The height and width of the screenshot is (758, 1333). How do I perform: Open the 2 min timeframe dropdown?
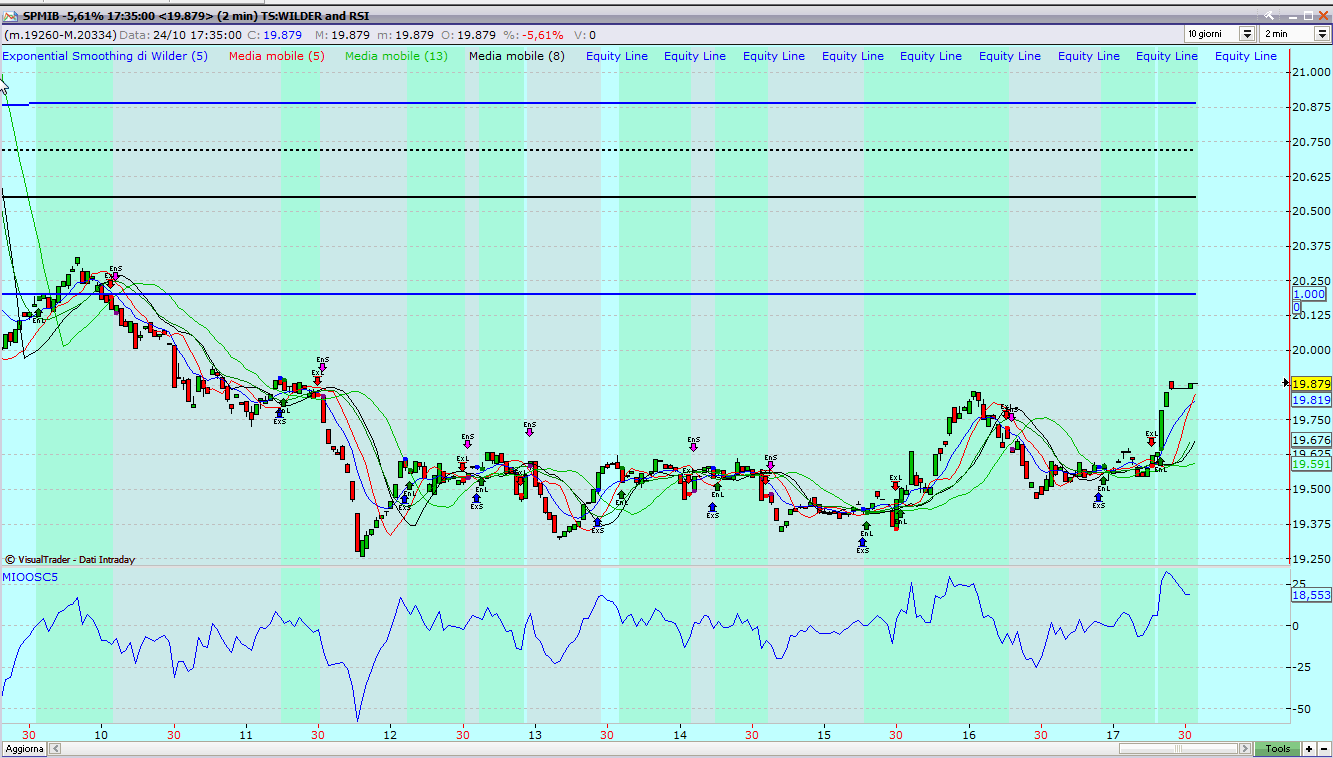(1324, 33)
